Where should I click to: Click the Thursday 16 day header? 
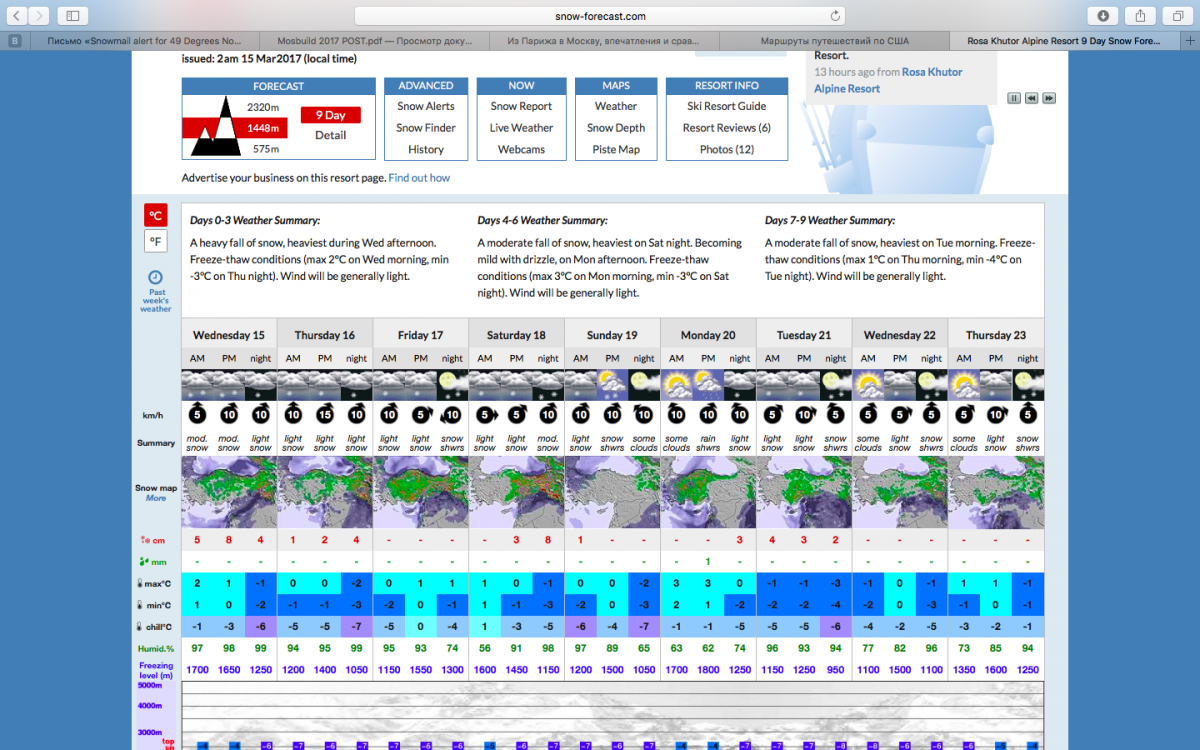pos(325,335)
